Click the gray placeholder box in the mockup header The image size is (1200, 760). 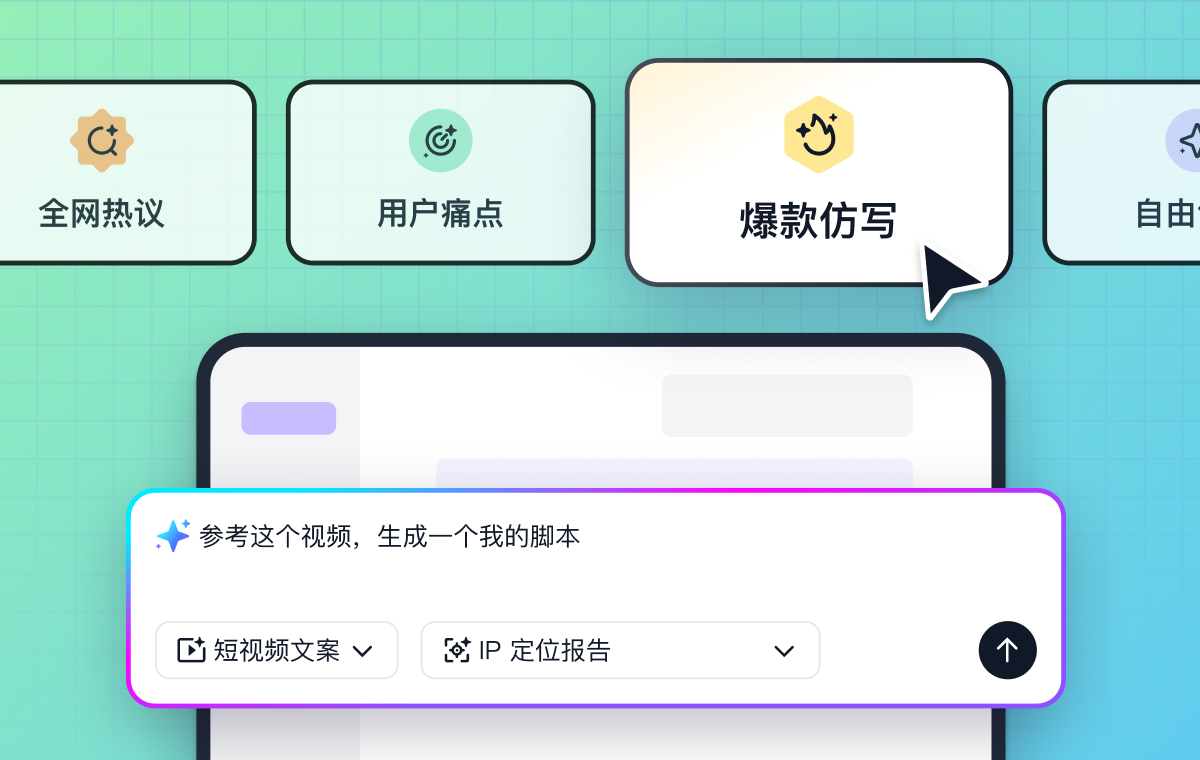point(787,405)
